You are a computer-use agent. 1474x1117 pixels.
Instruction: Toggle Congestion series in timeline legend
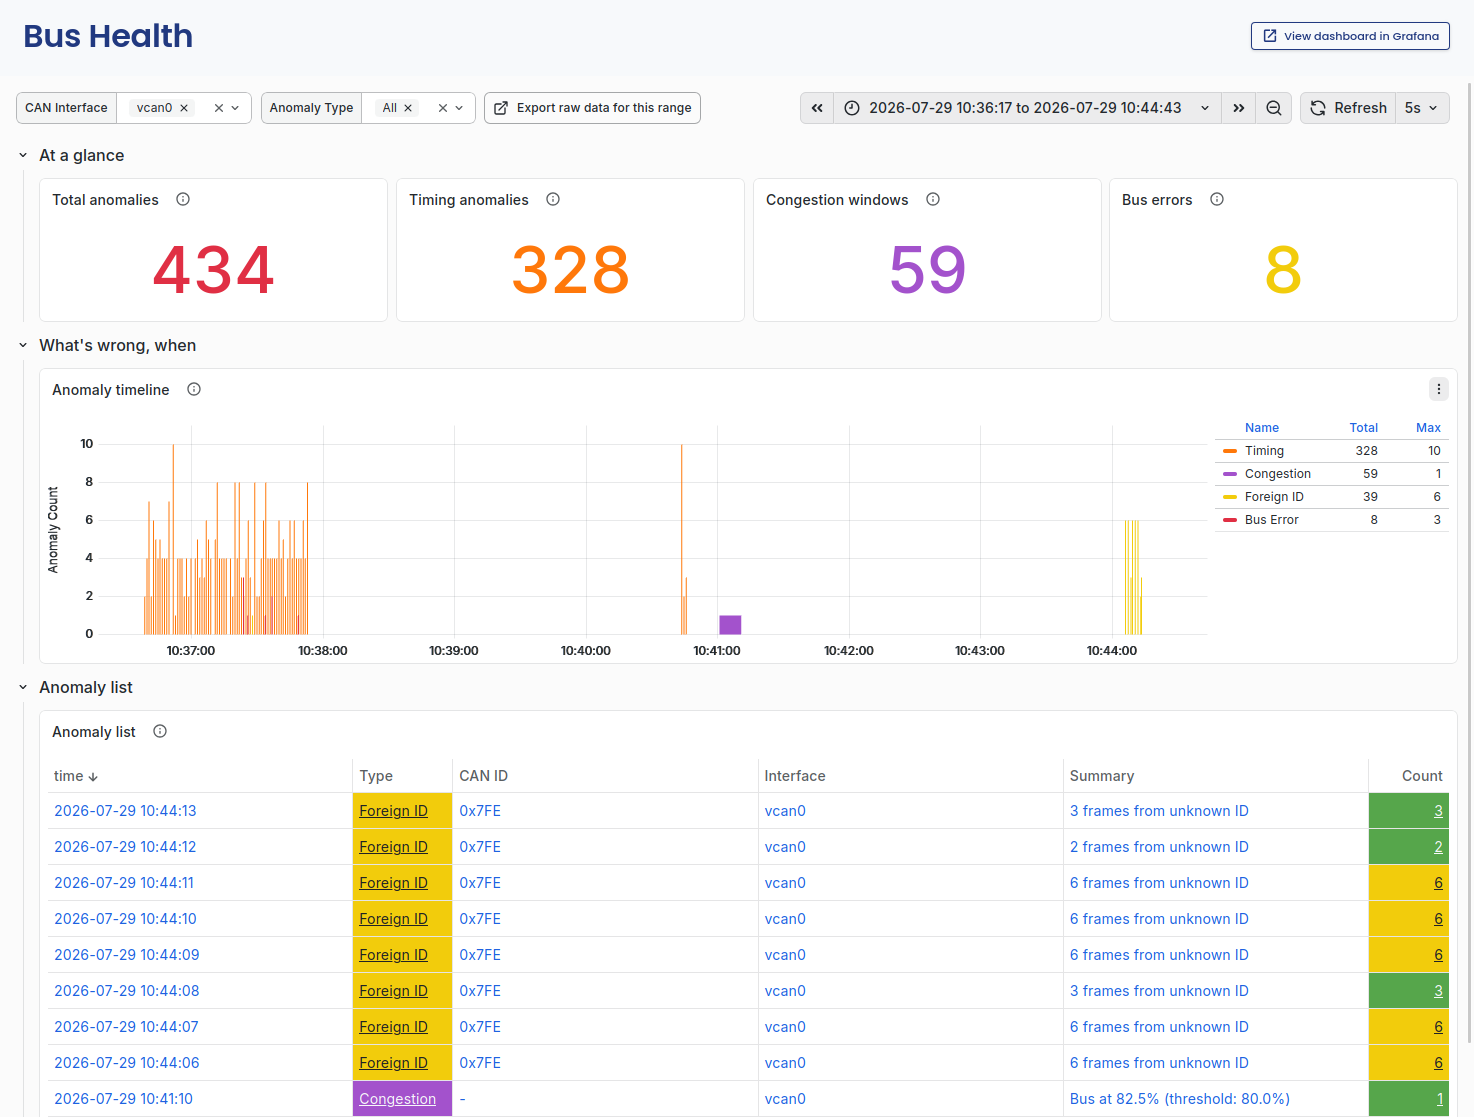(x=1277, y=474)
